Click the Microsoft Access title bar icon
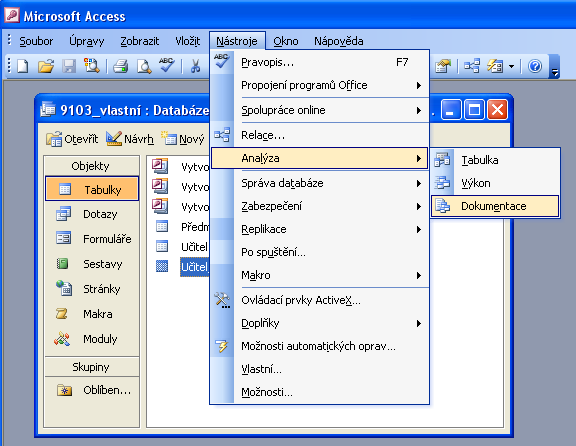 point(12,15)
